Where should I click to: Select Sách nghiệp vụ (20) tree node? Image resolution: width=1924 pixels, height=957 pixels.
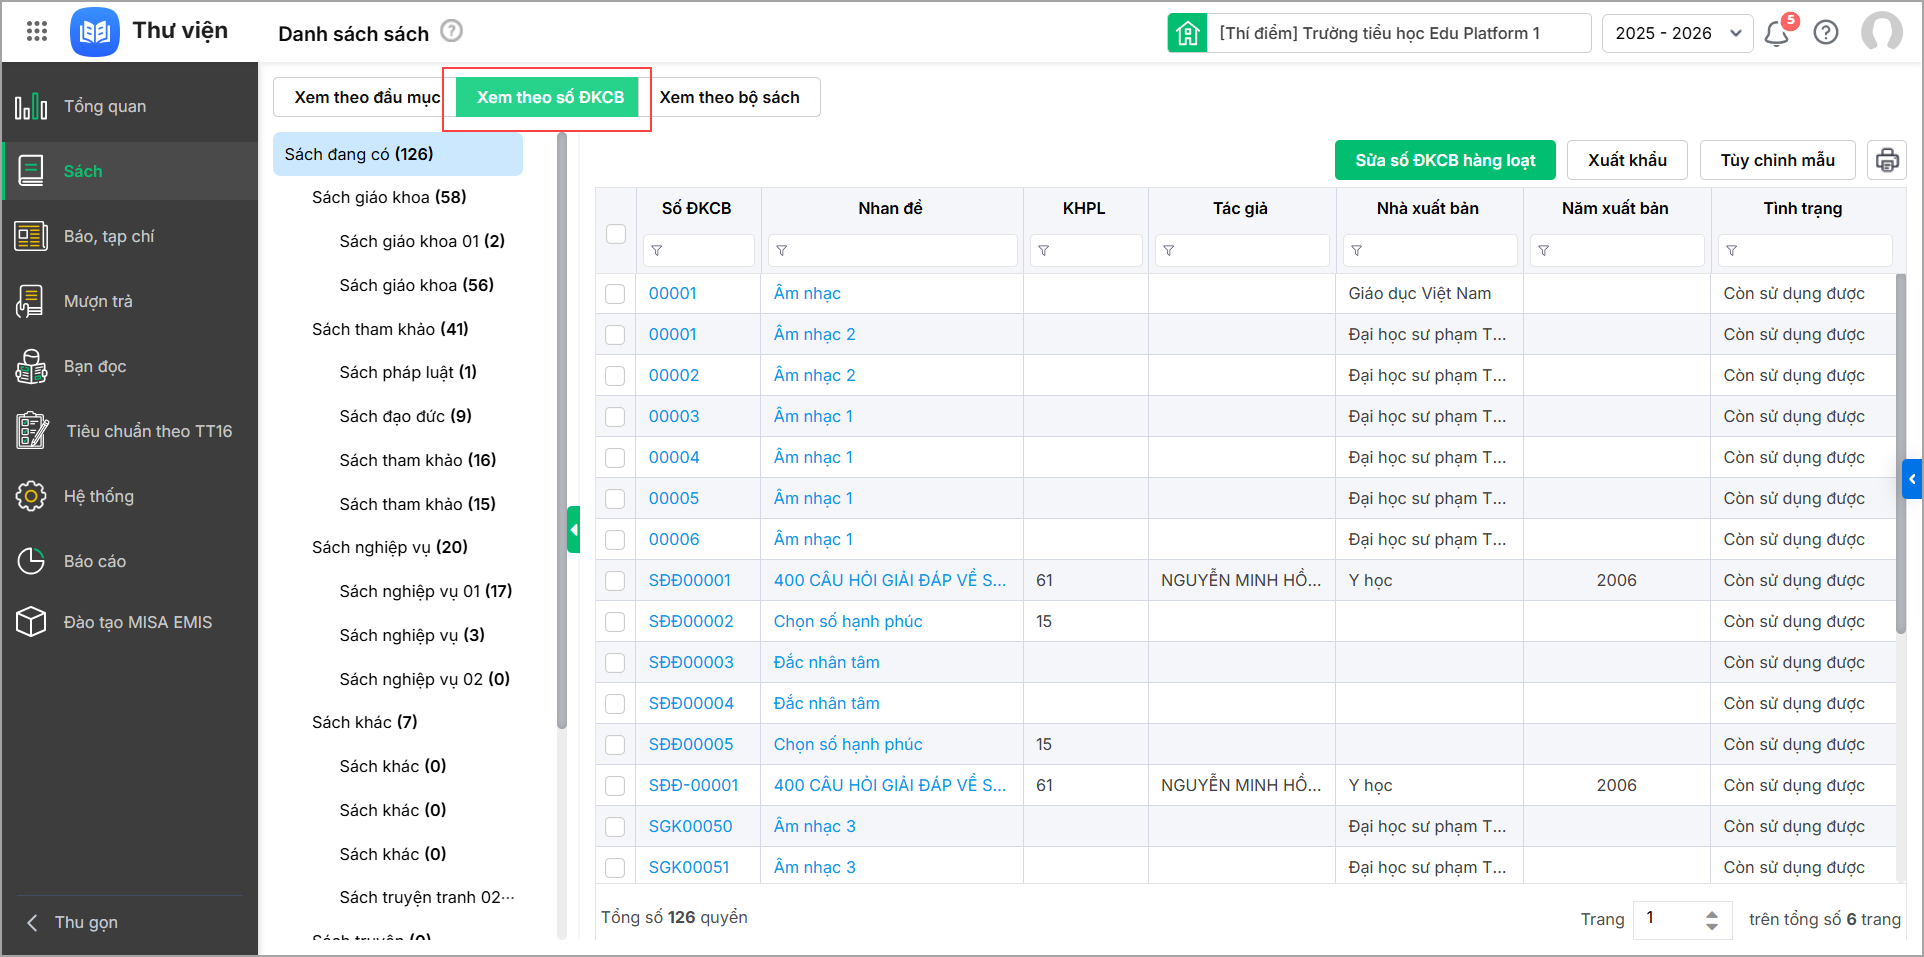[390, 547]
